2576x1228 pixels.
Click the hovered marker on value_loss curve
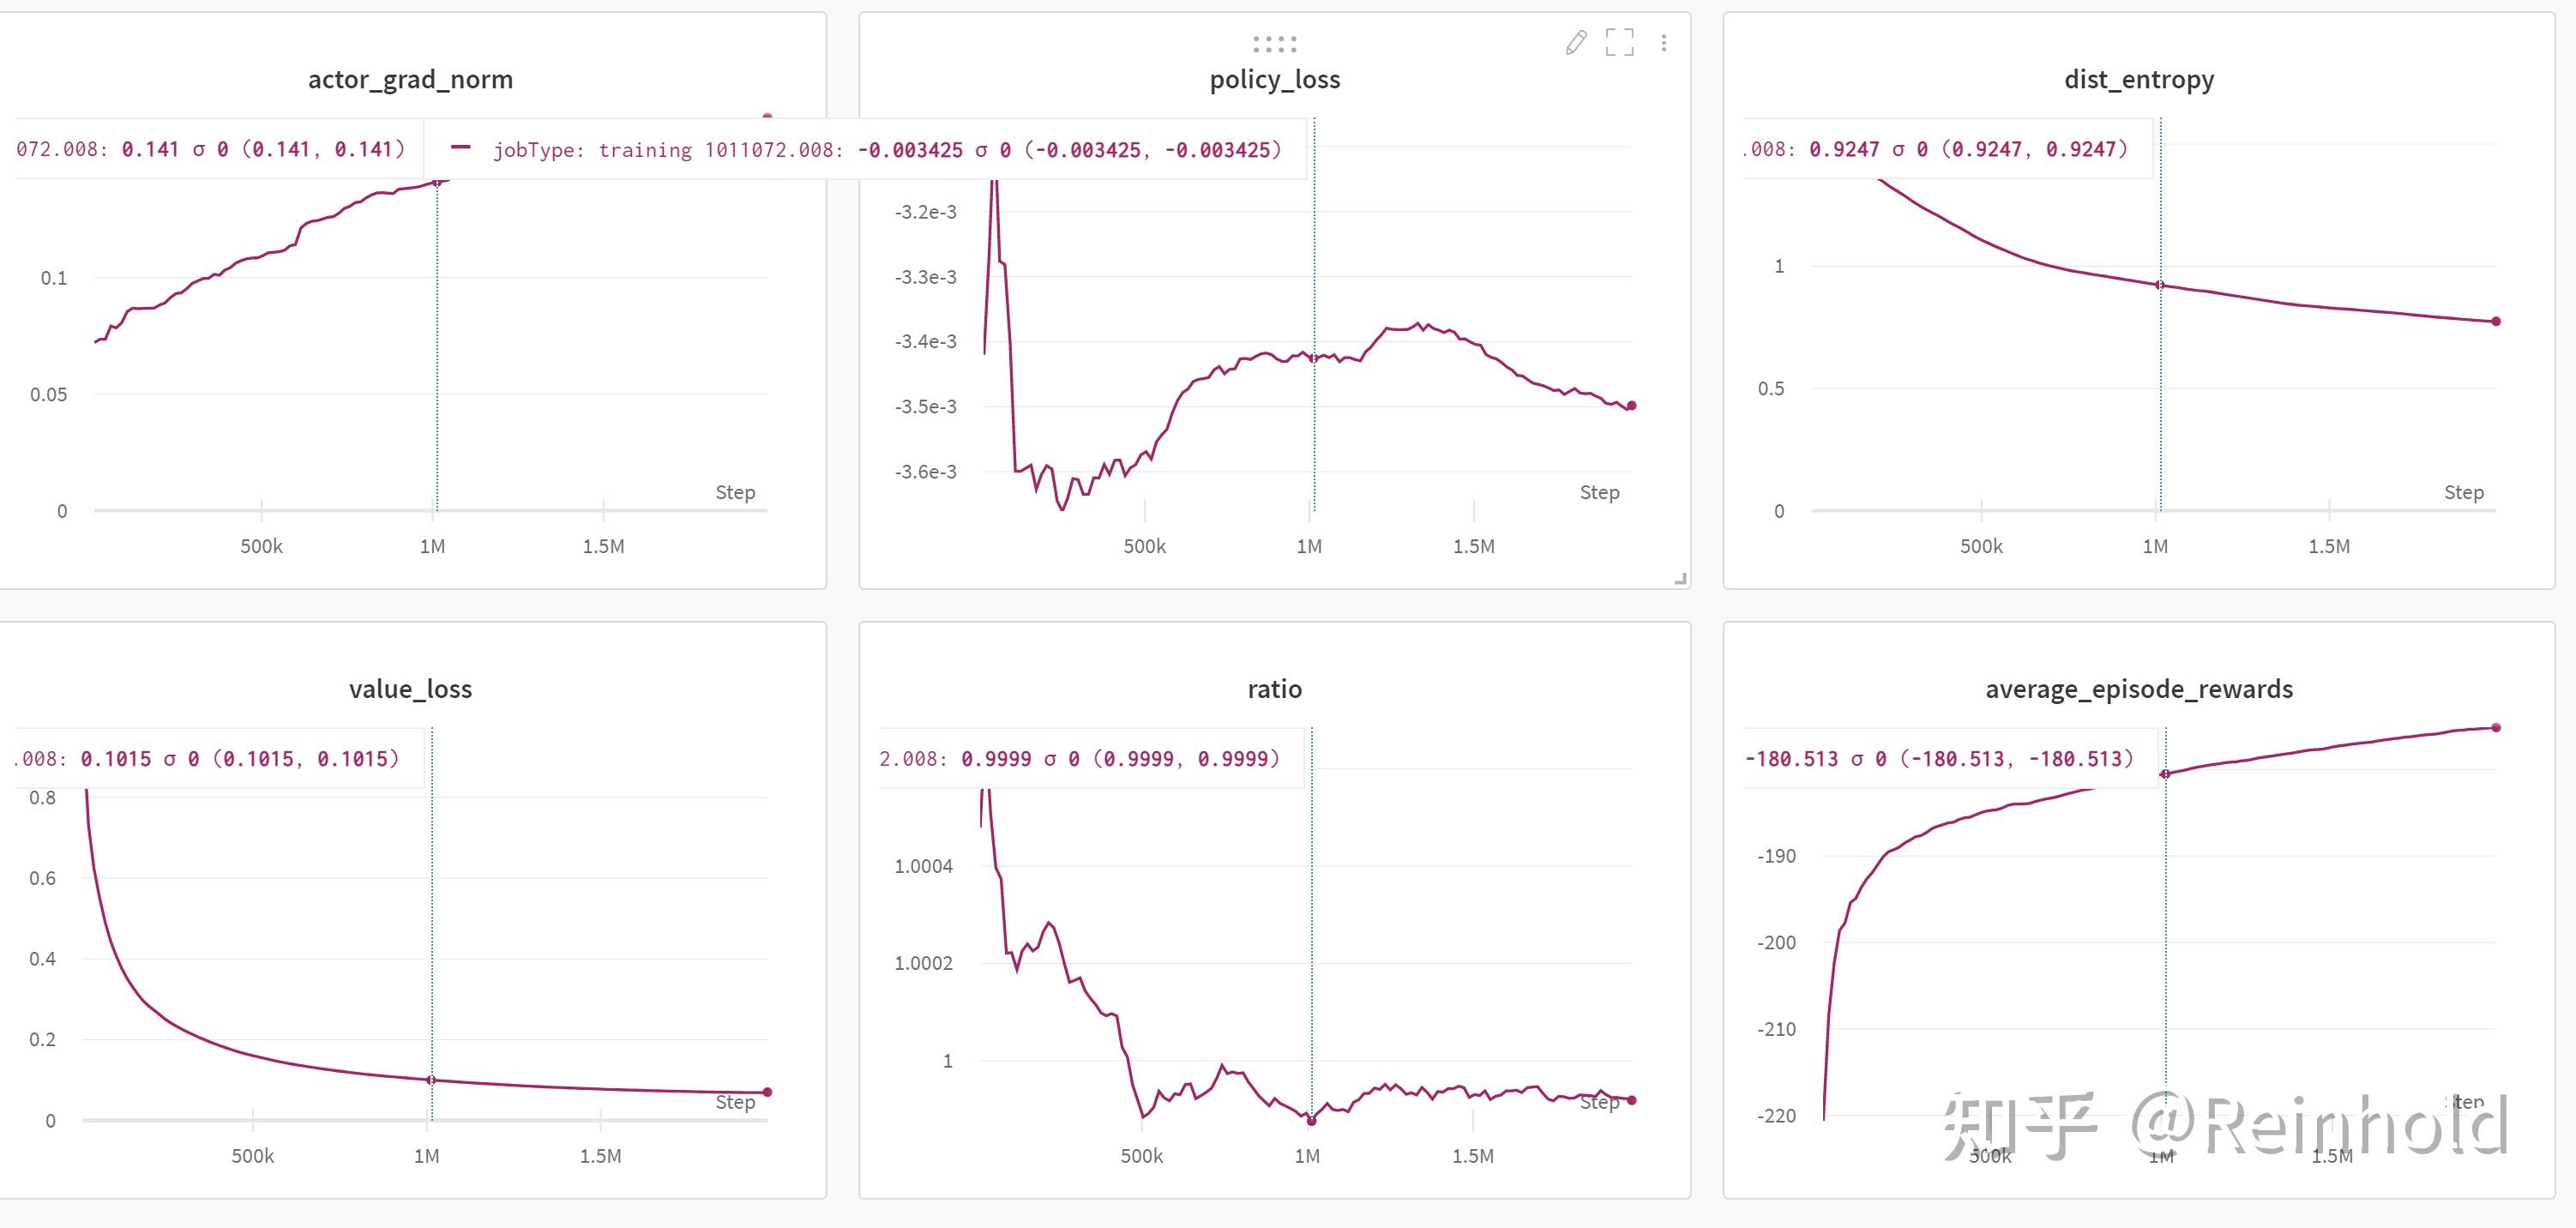pyautogui.click(x=432, y=1080)
